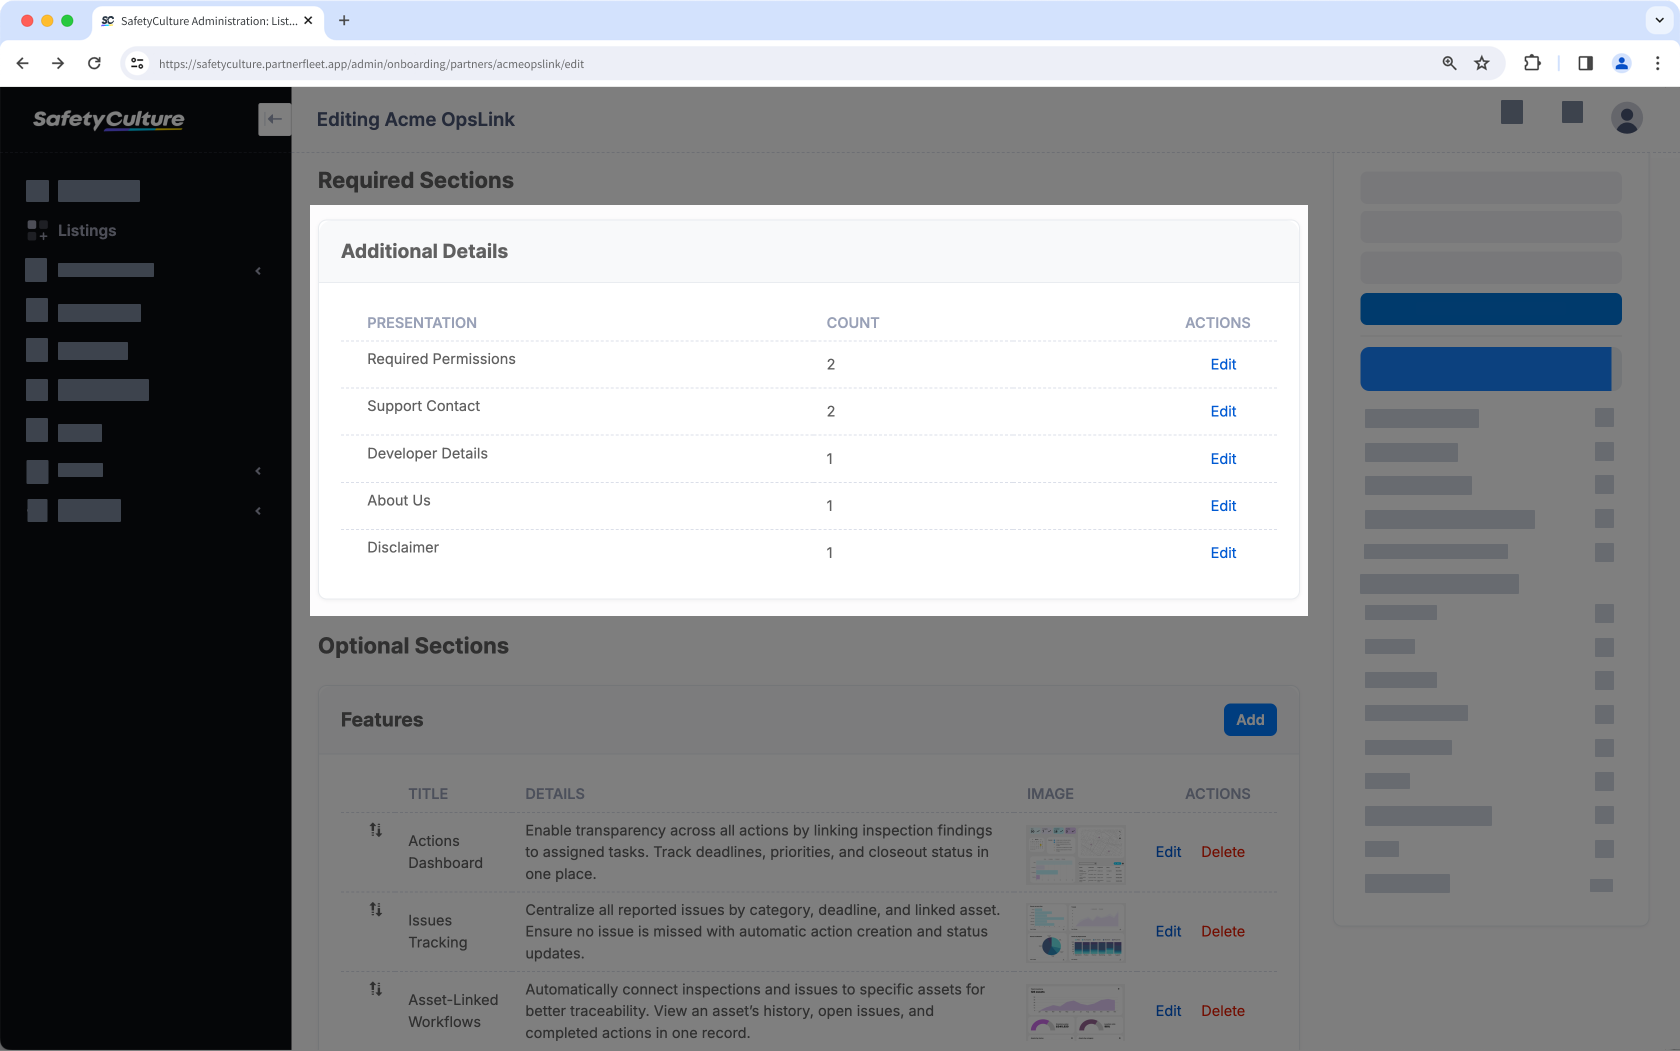This screenshot has width=1680, height=1051.
Task: Reload the current page
Action: [x=94, y=63]
